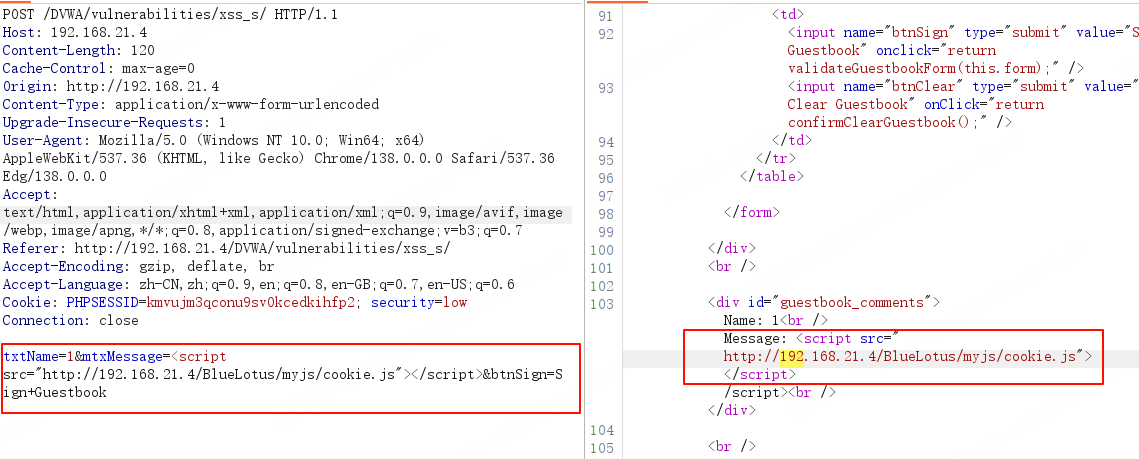Click the div id="guestbook_comments" tag
This screenshot has width=1139, height=459.
tap(824, 303)
